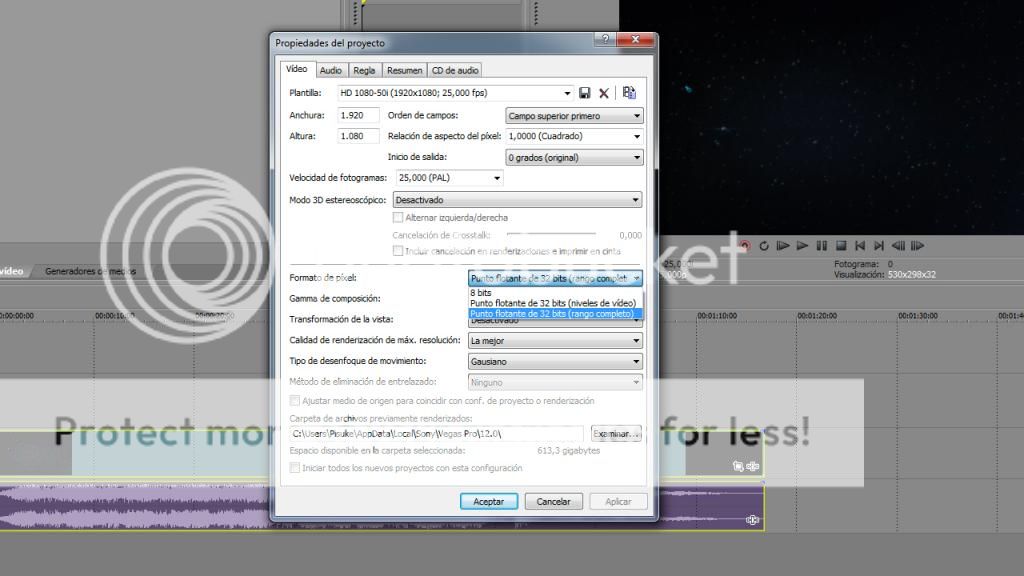This screenshot has height=576, width=1024.
Task: Click the 00:01:30:00 mark on timeline ruler
Action: [x=918, y=315]
